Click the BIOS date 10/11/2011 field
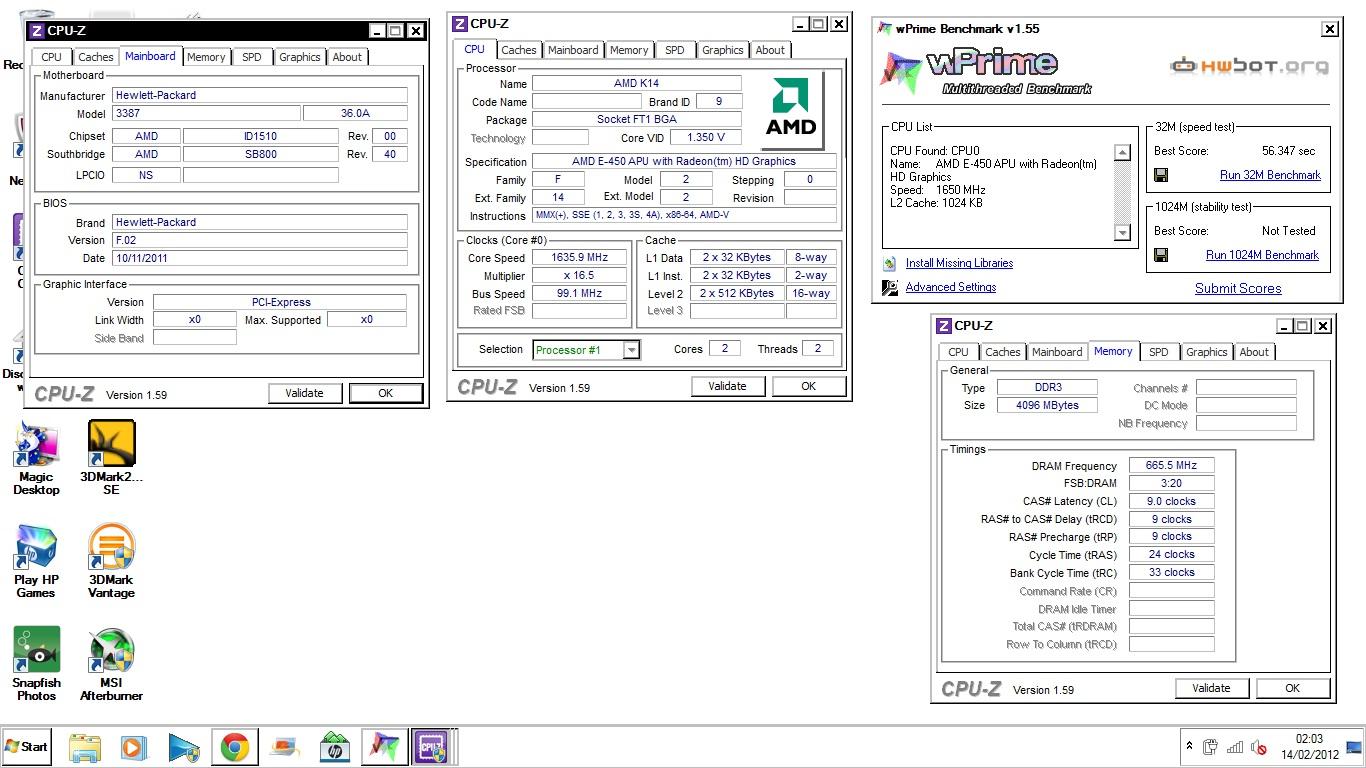Image resolution: width=1366 pixels, height=768 pixels. [x=260, y=258]
